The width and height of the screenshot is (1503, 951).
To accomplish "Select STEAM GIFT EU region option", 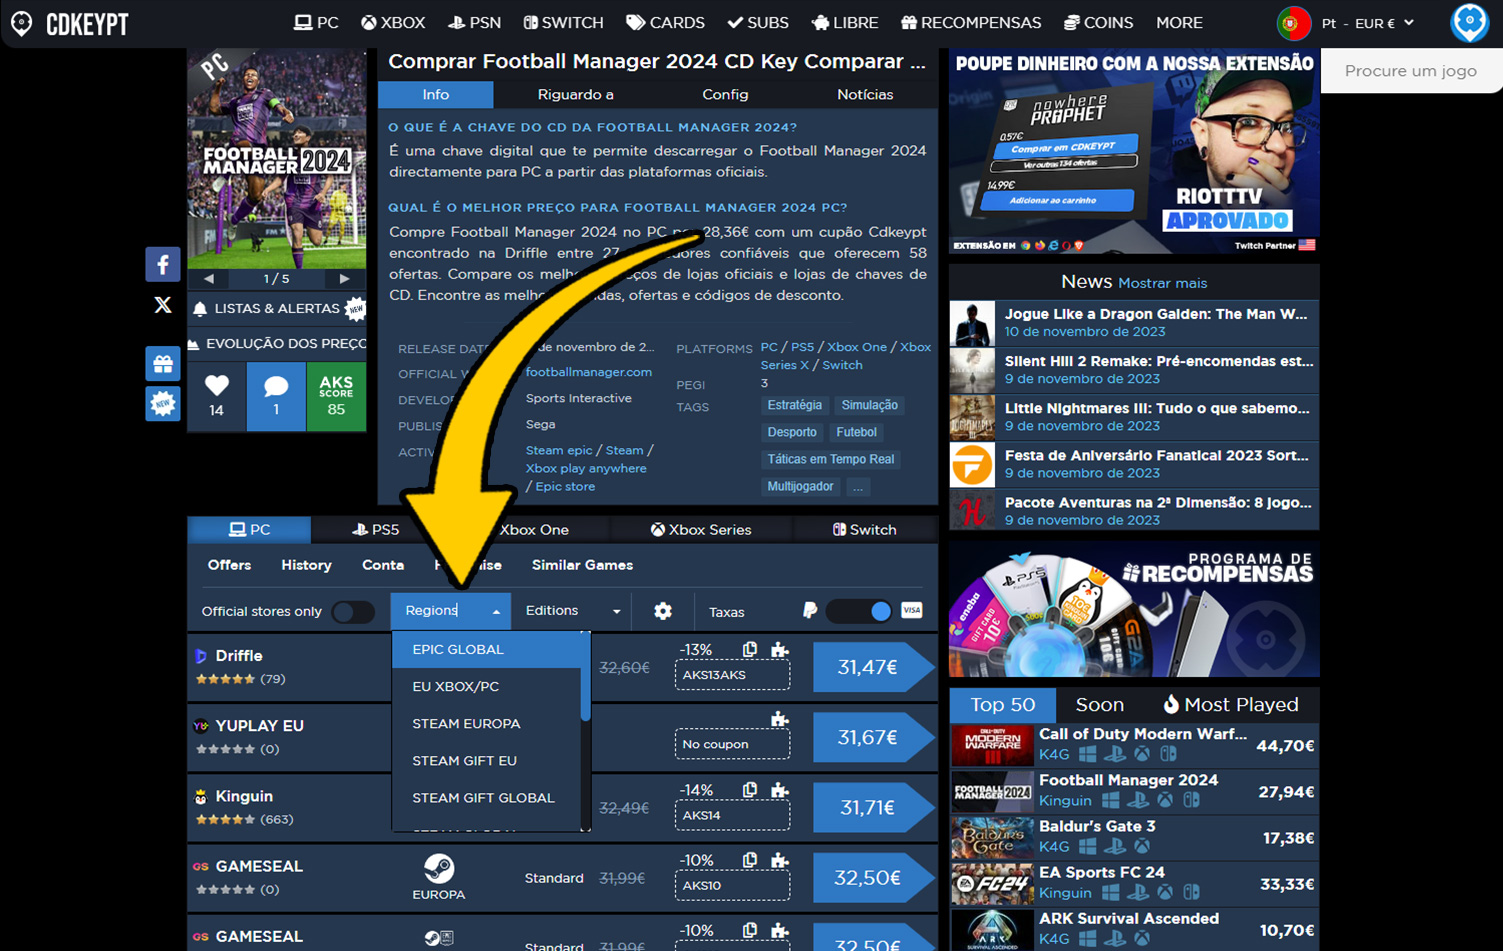I will [x=487, y=760].
